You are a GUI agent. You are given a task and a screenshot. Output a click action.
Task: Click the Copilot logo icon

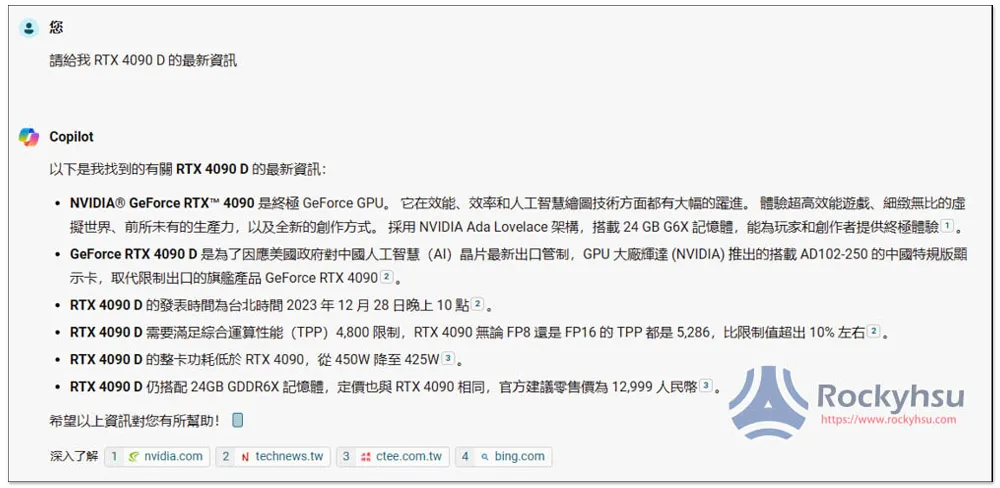[29, 137]
